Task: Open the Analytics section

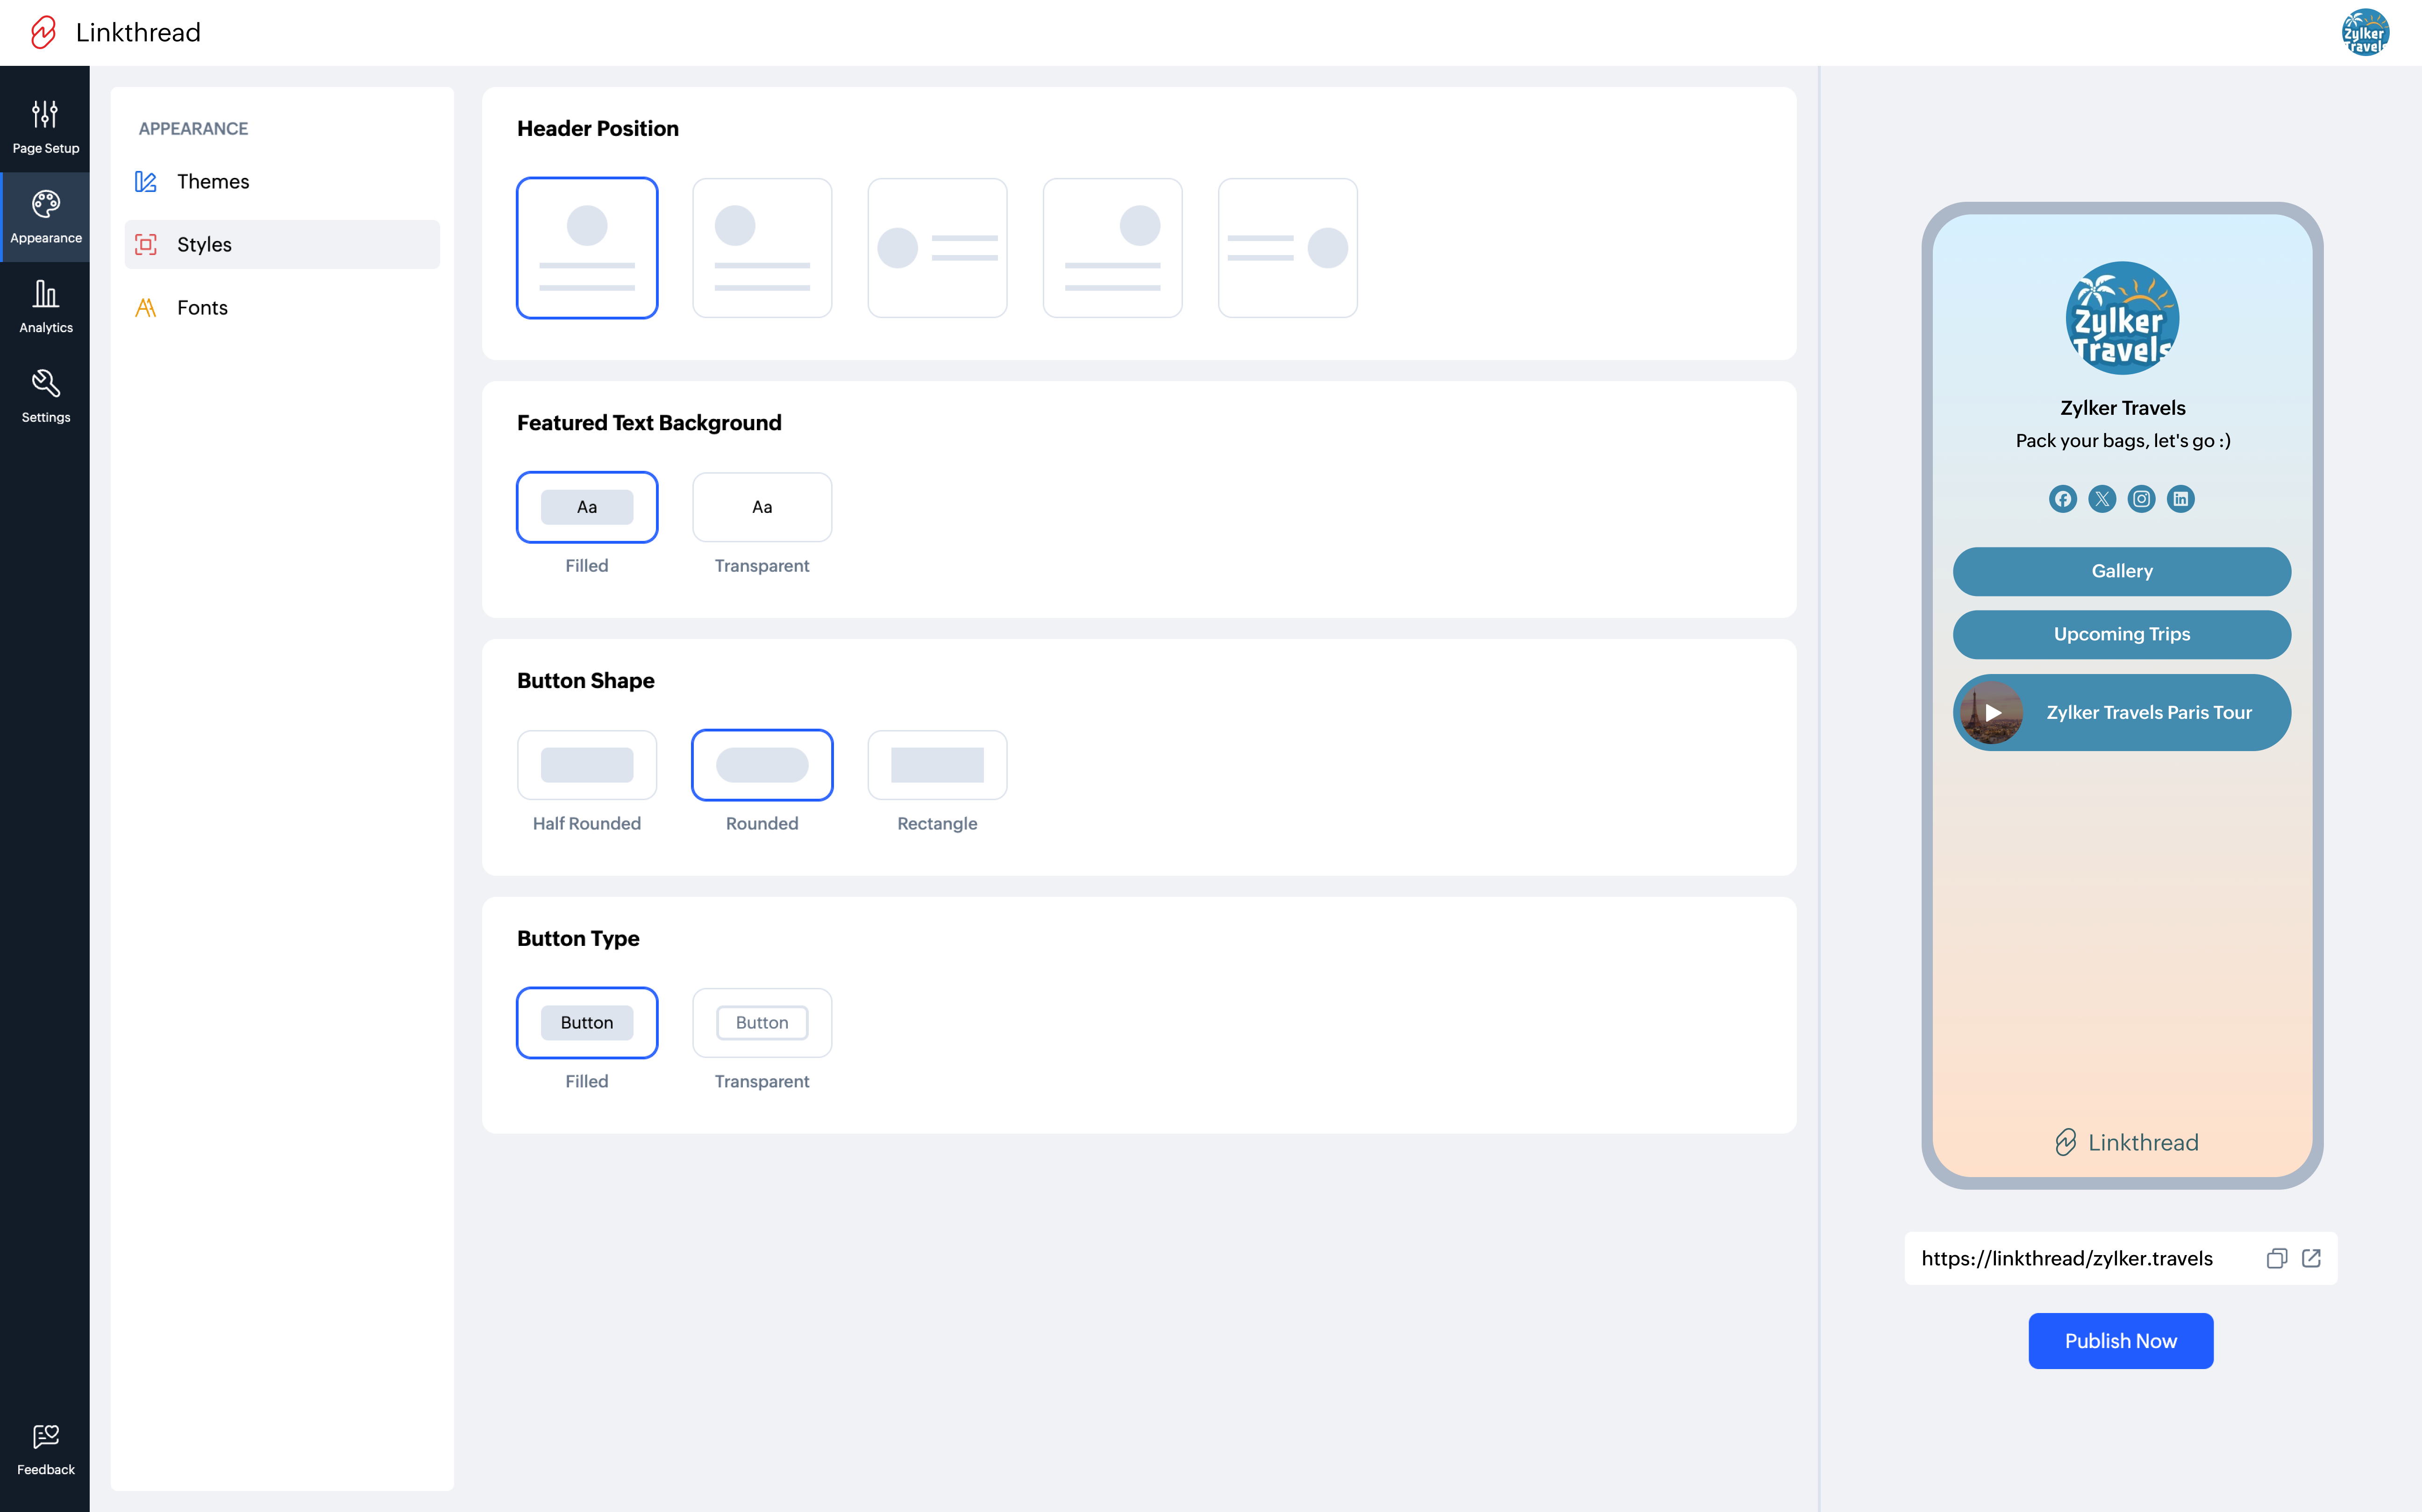Action: pos(45,306)
